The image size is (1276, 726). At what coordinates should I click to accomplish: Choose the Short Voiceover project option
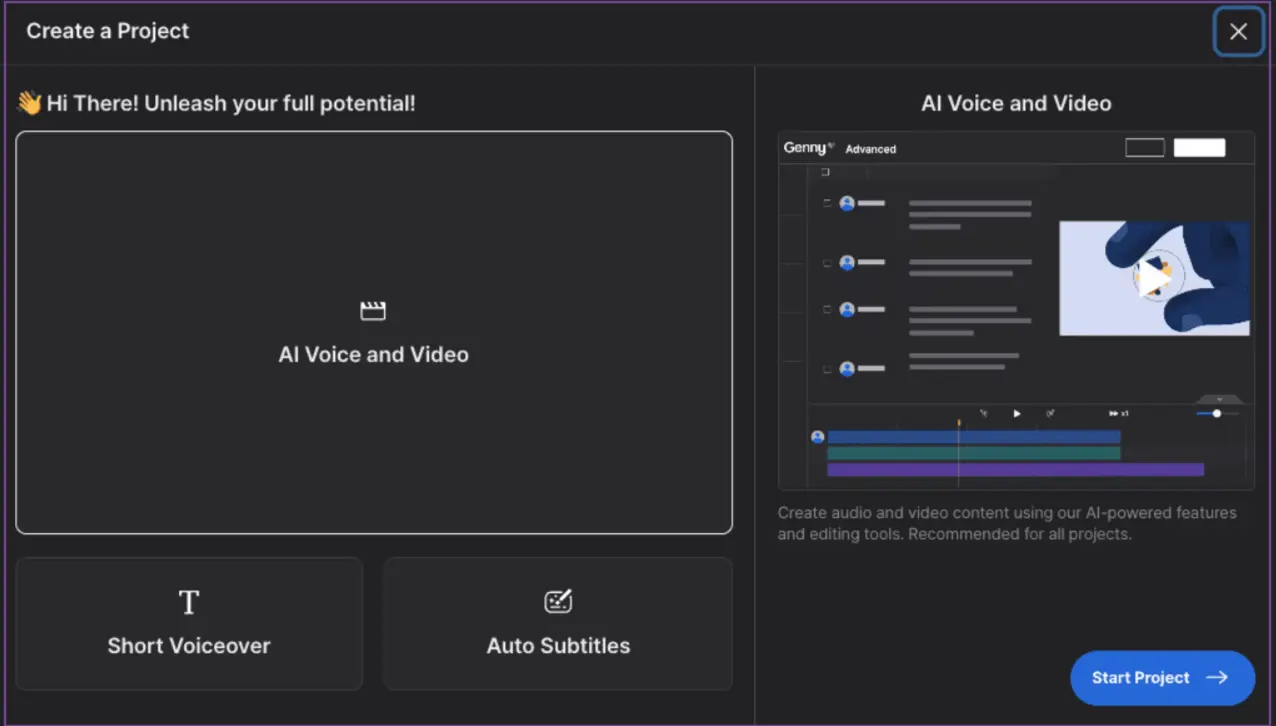click(189, 623)
